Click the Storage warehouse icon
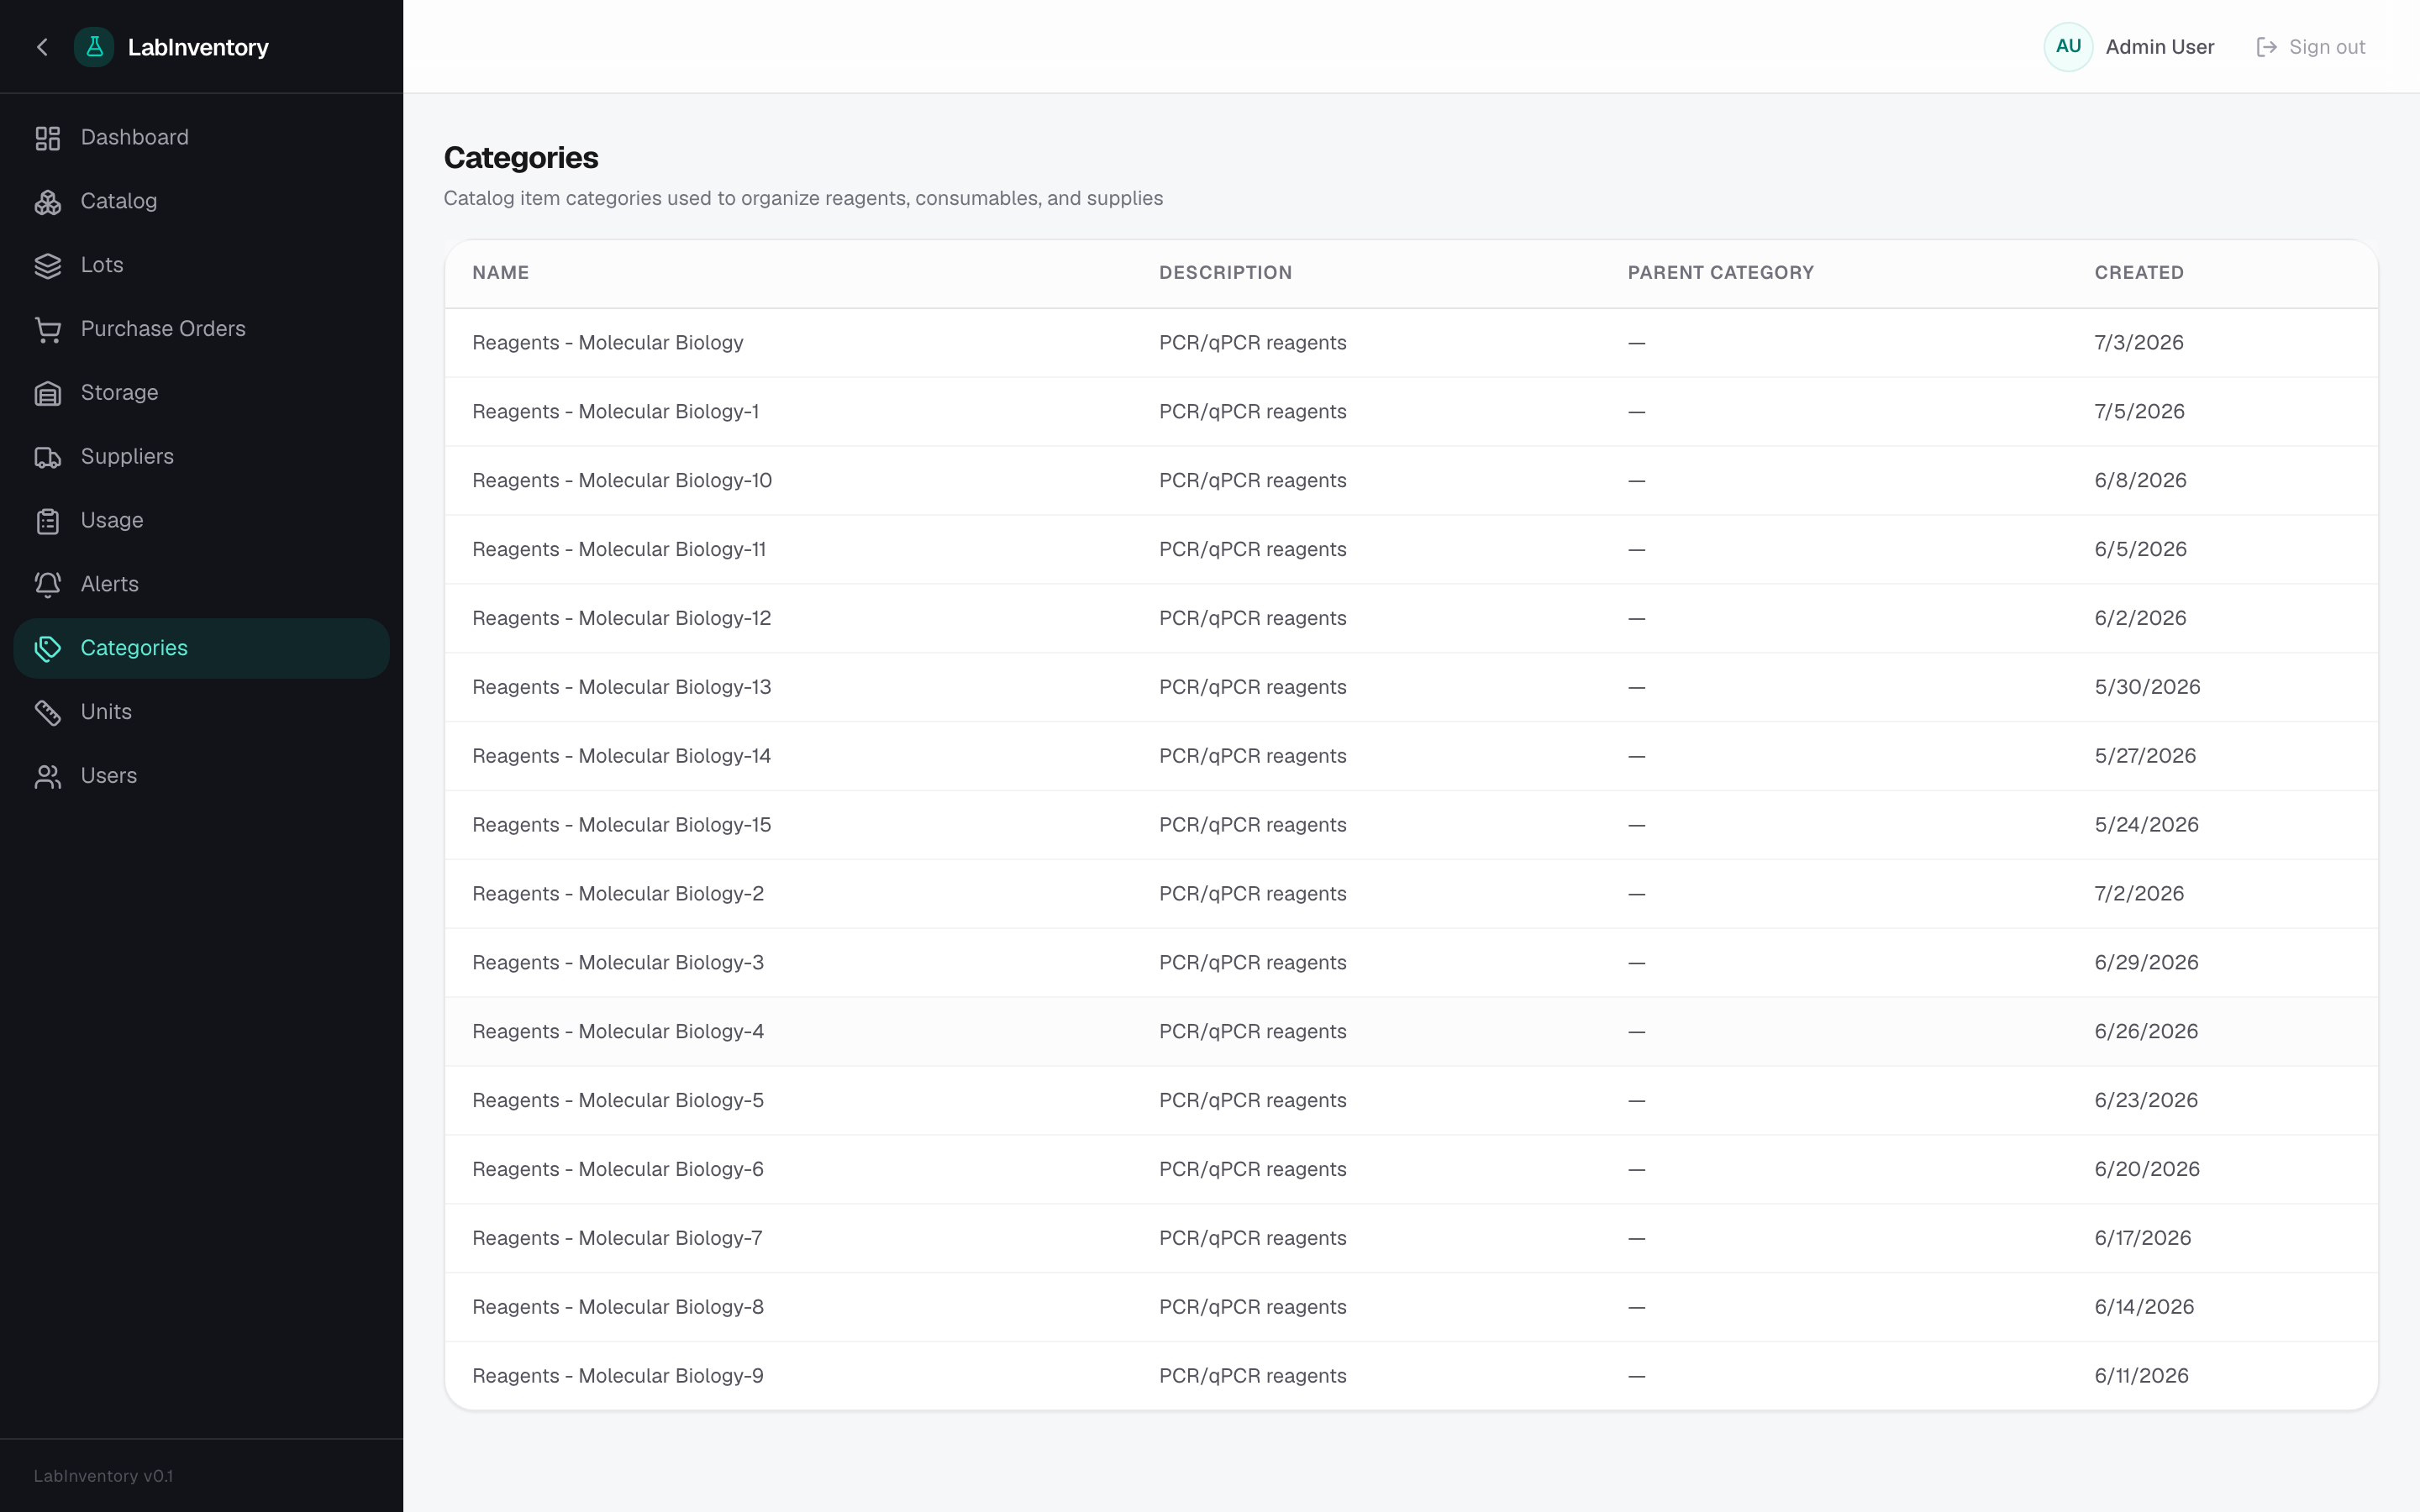 48,394
